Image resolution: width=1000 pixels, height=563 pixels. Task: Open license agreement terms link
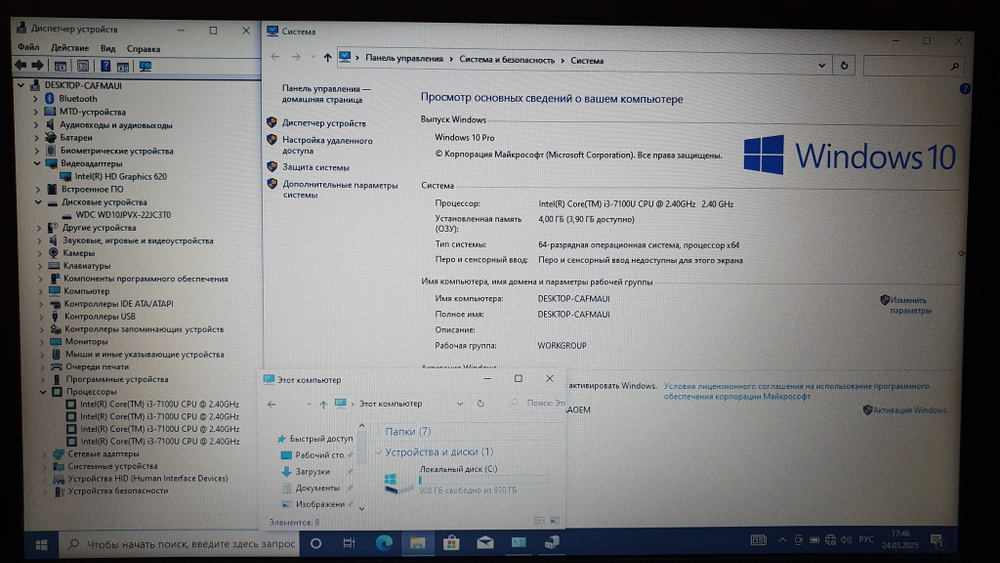(796, 391)
